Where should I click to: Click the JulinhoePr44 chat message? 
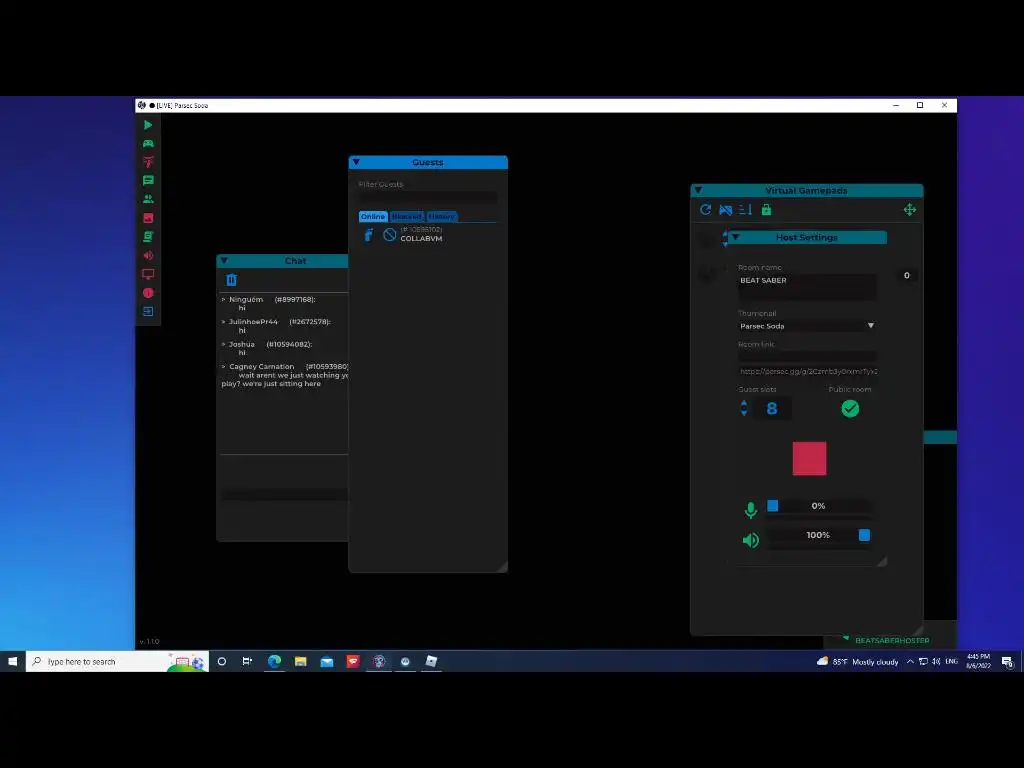[x=276, y=326]
